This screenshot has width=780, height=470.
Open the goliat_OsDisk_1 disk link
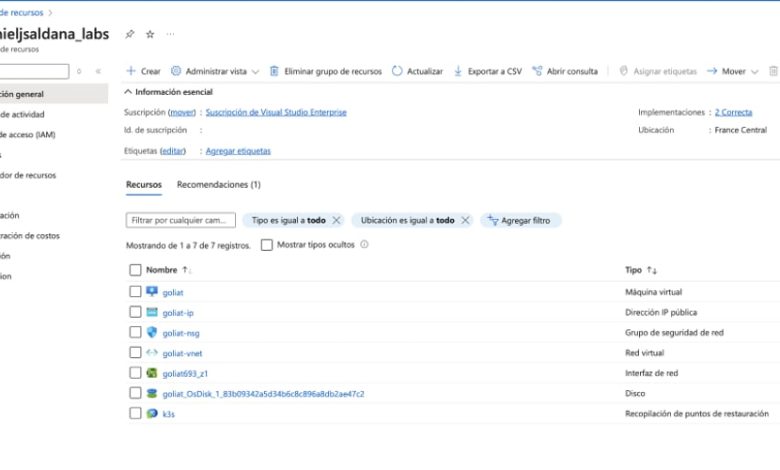click(263, 394)
